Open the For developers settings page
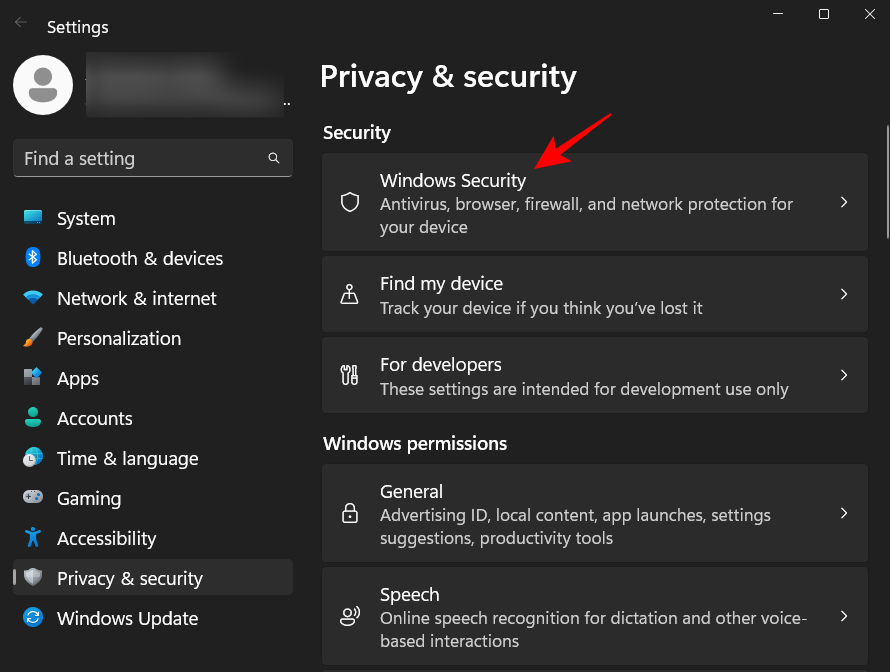Screen dimensions: 890x672 [x=595, y=375]
